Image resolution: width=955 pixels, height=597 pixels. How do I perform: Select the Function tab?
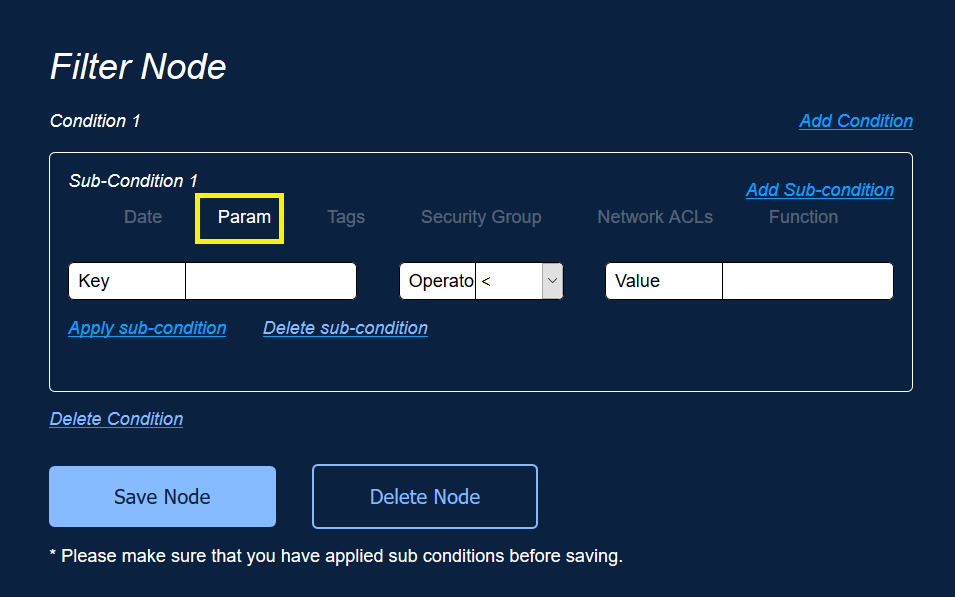(x=803, y=217)
